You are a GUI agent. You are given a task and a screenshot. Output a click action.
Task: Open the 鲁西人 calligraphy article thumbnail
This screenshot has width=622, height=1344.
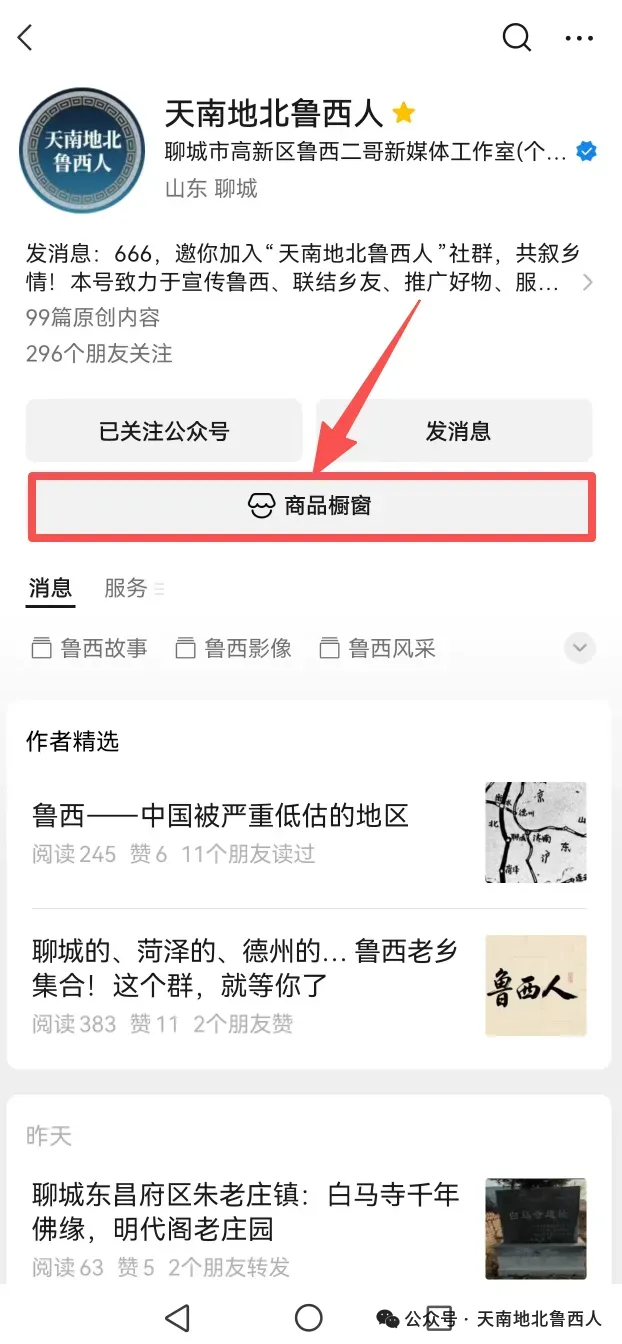pos(536,986)
